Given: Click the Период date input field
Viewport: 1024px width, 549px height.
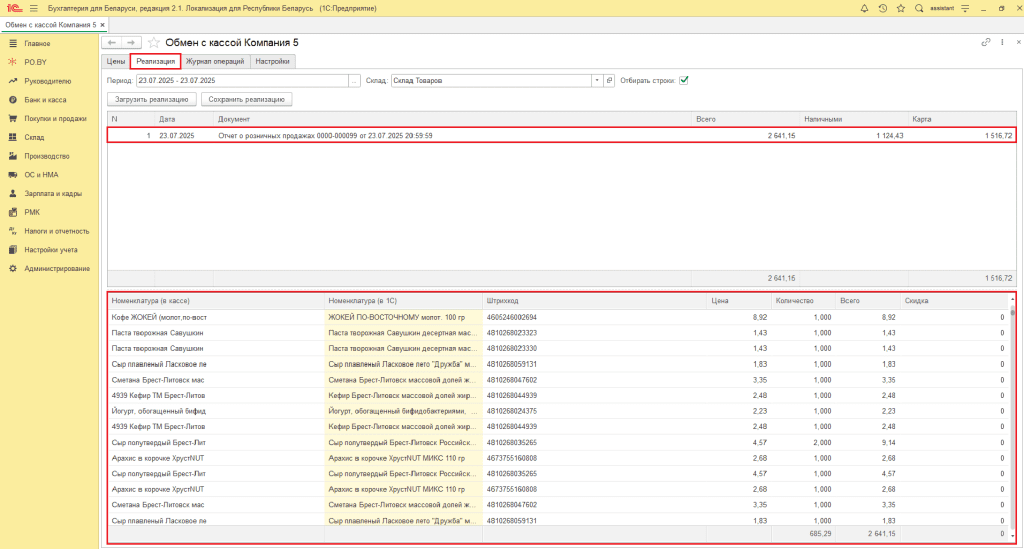Looking at the screenshot, I should click(242, 80).
